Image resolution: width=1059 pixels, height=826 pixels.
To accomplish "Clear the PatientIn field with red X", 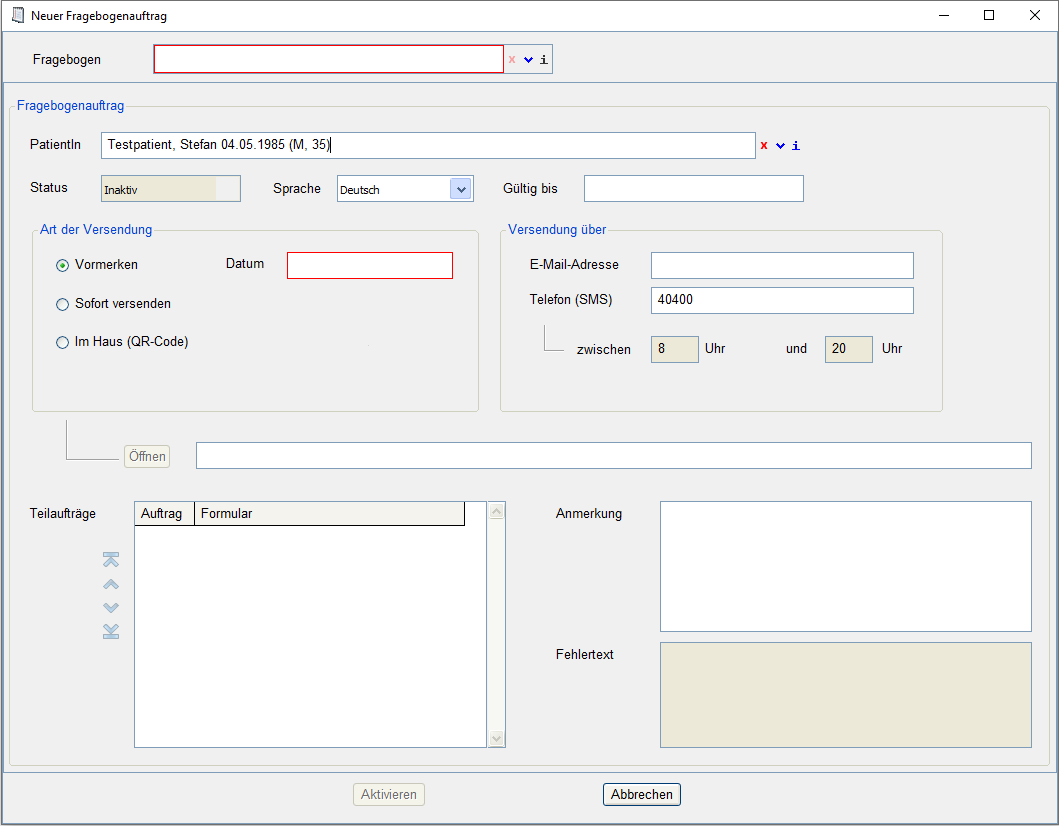I will tap(764, 146).
